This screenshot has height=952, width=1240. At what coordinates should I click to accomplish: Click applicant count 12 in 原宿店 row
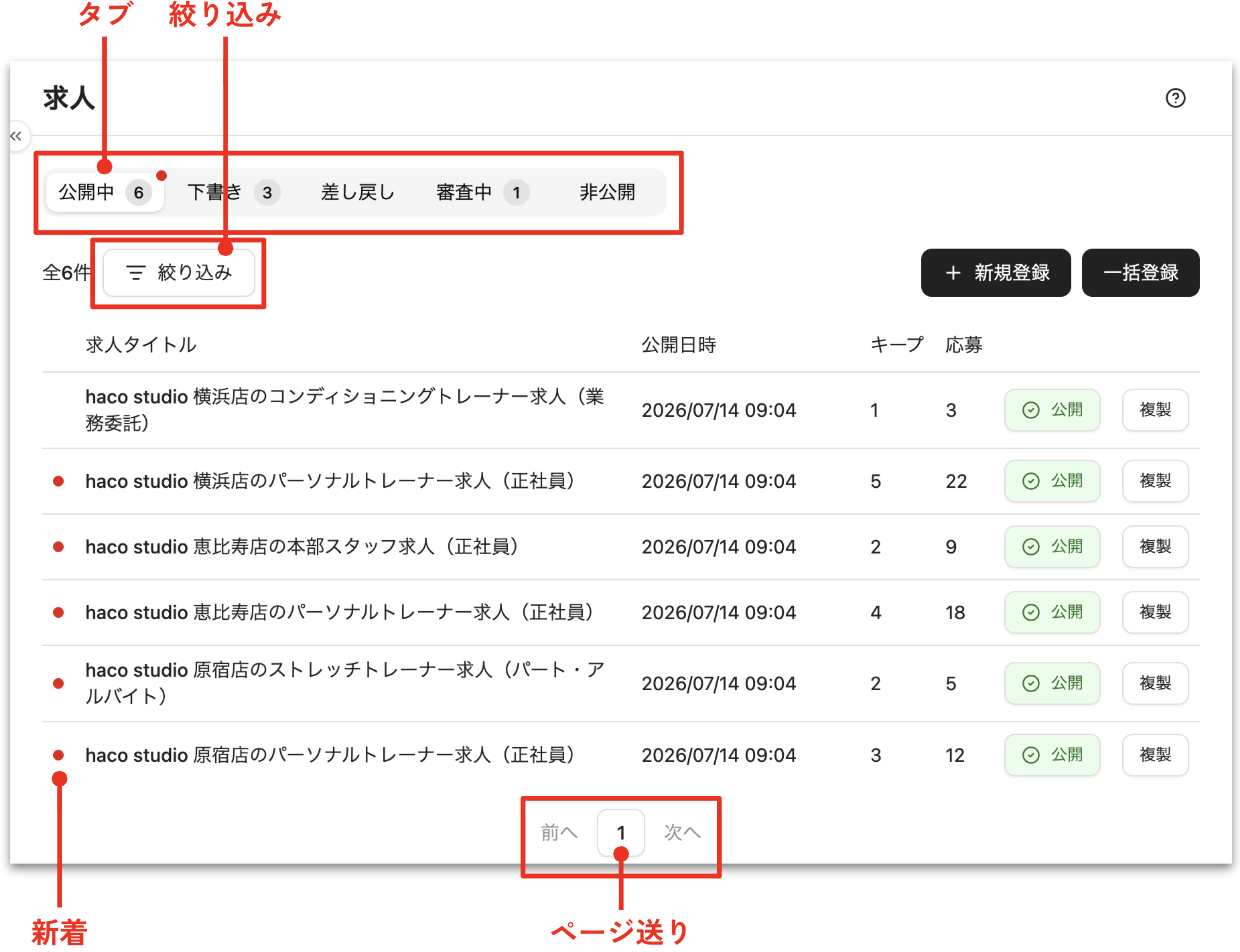955,755
